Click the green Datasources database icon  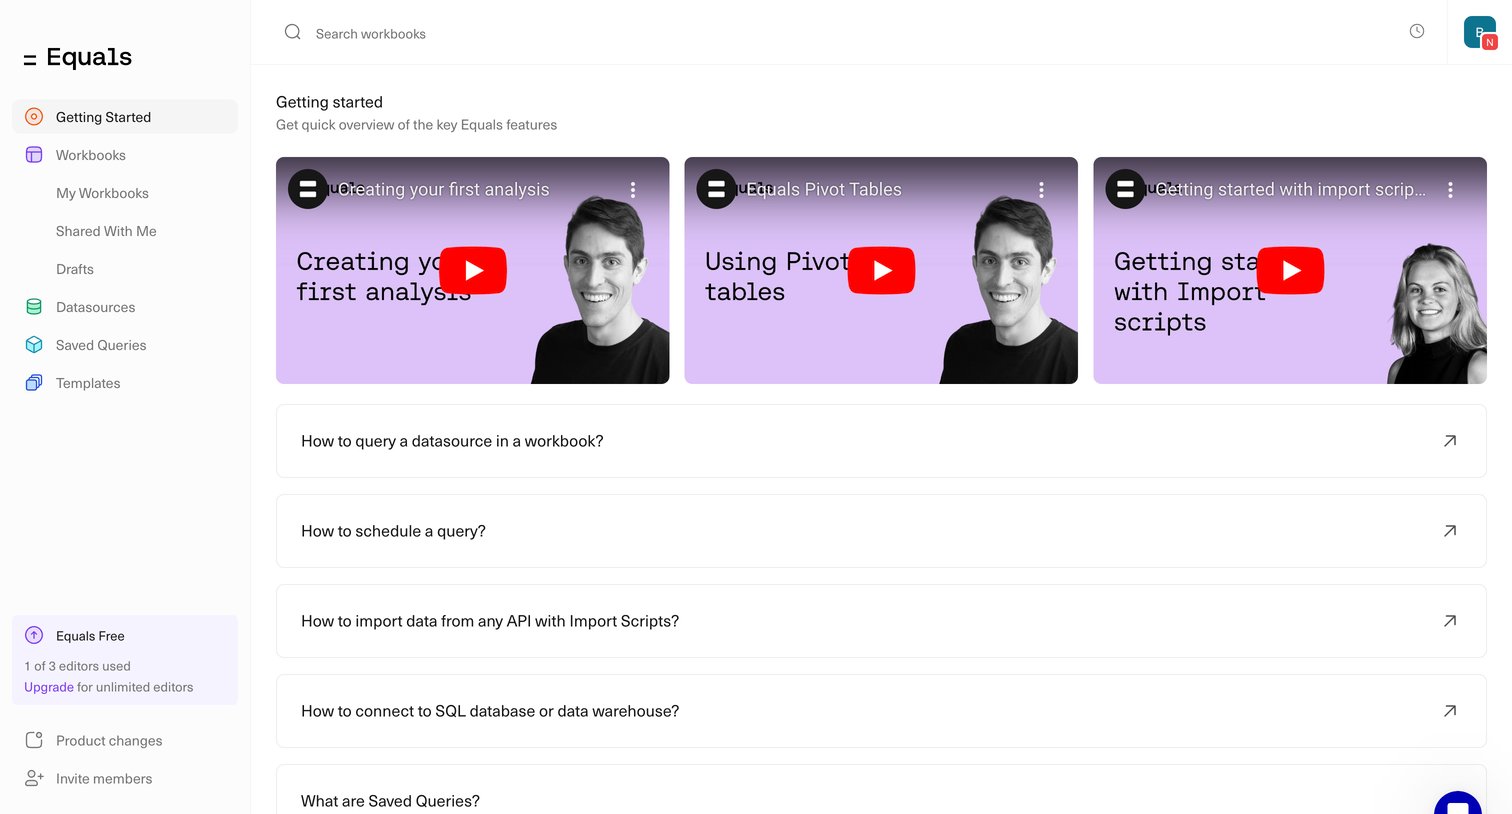click(x=34, y=307)
